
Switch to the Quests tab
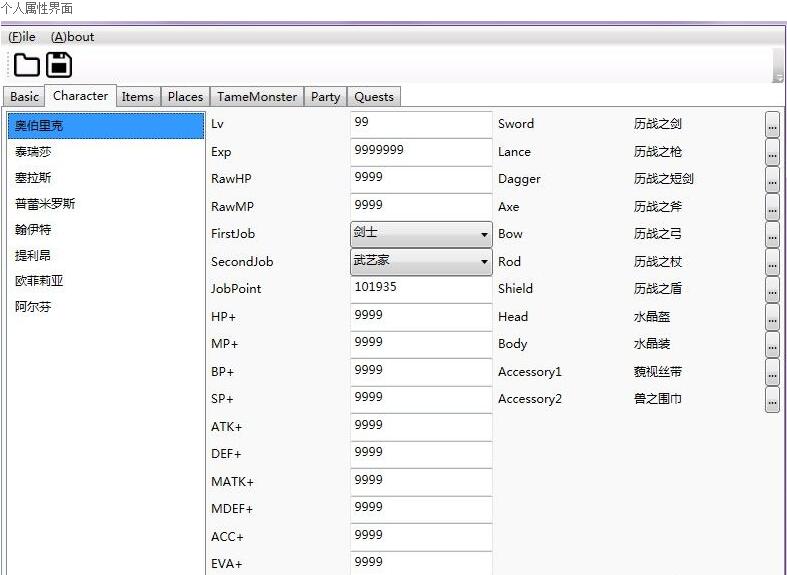(374, 96)
